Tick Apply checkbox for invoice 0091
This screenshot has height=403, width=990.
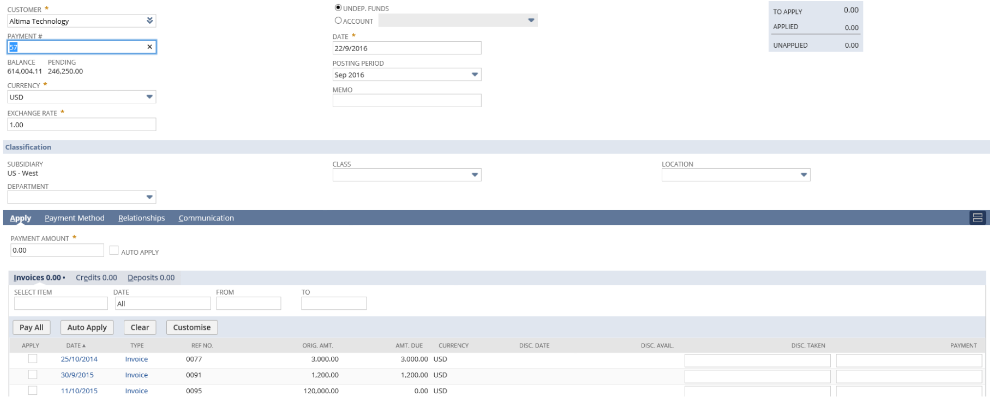(x=32, y=375)
